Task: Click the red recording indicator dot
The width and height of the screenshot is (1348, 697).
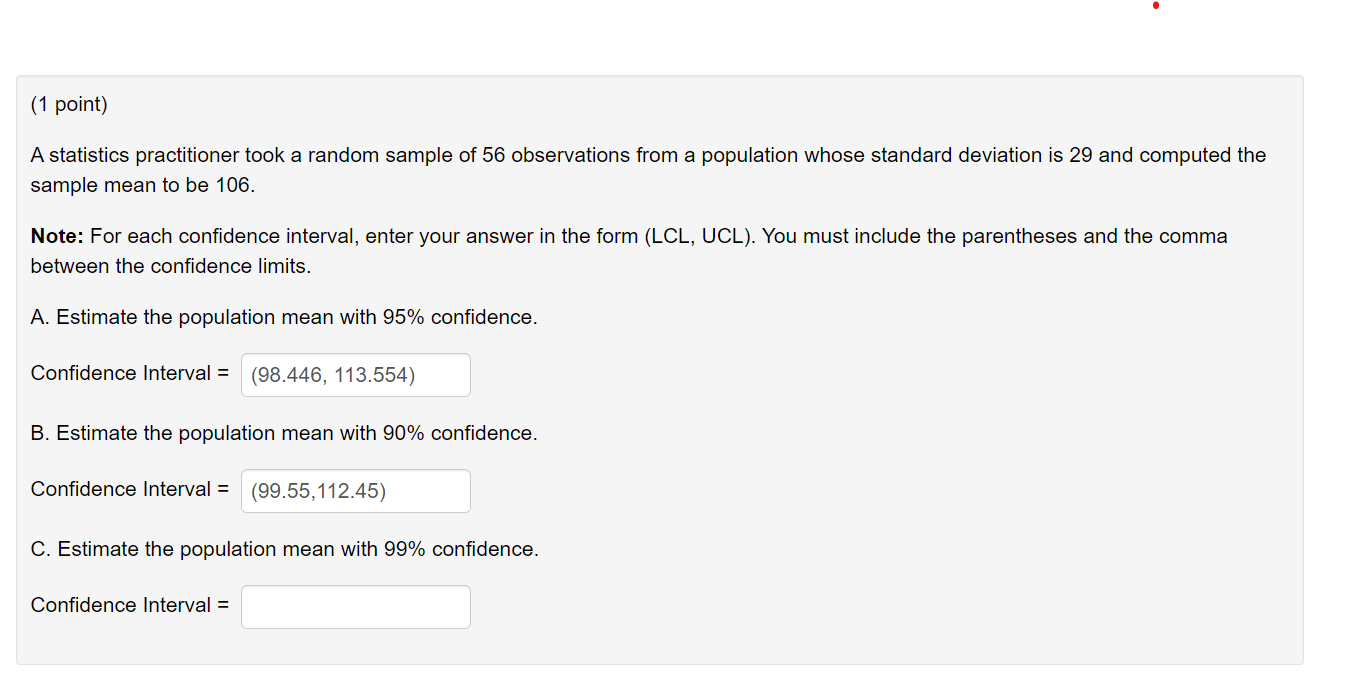Action: point(1156,7)
